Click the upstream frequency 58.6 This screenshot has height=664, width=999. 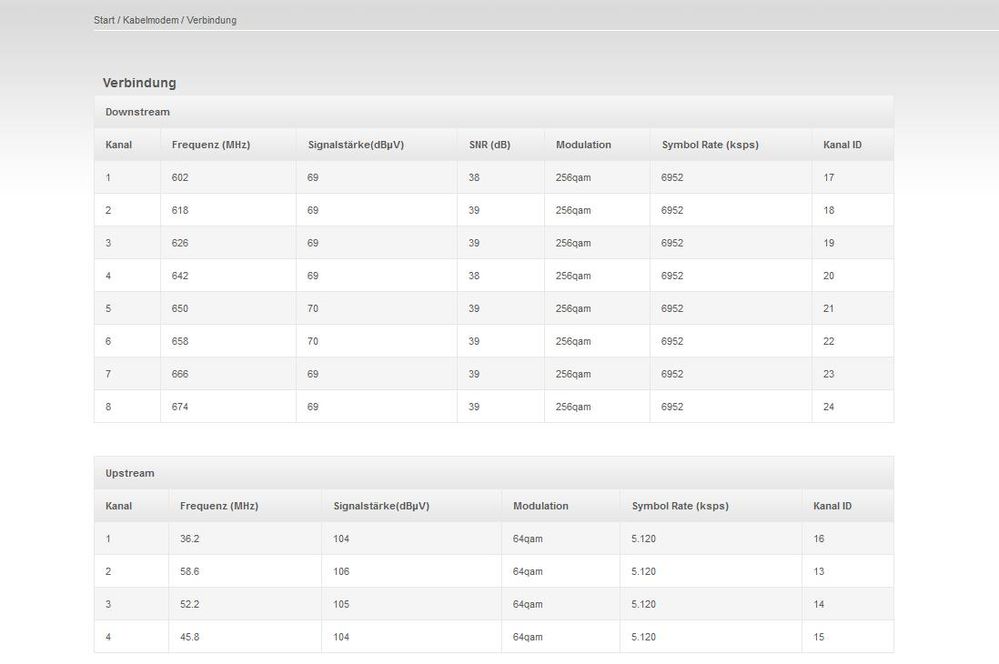point(189,572)
